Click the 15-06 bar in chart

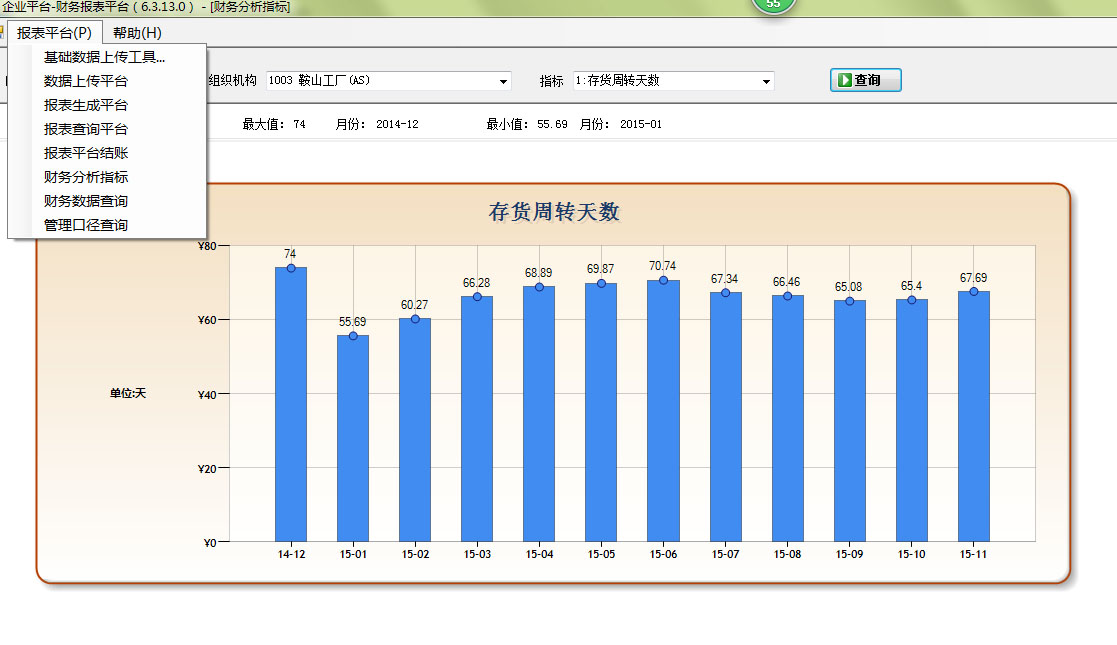click(663, 411)
